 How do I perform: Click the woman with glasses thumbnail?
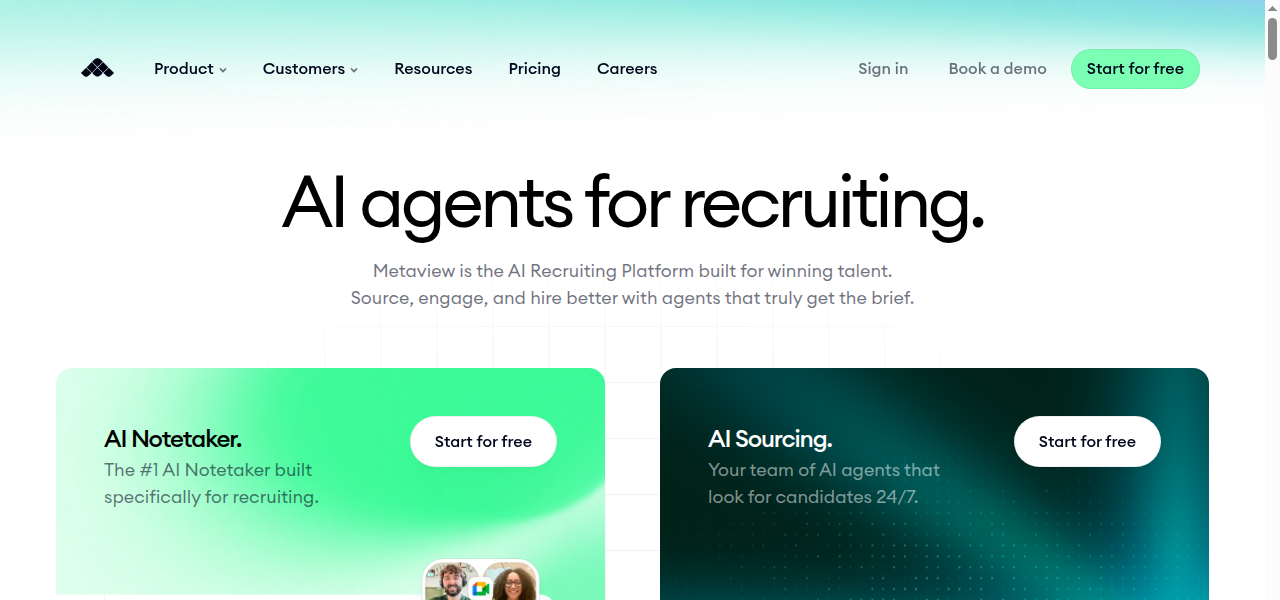(512, 582)
